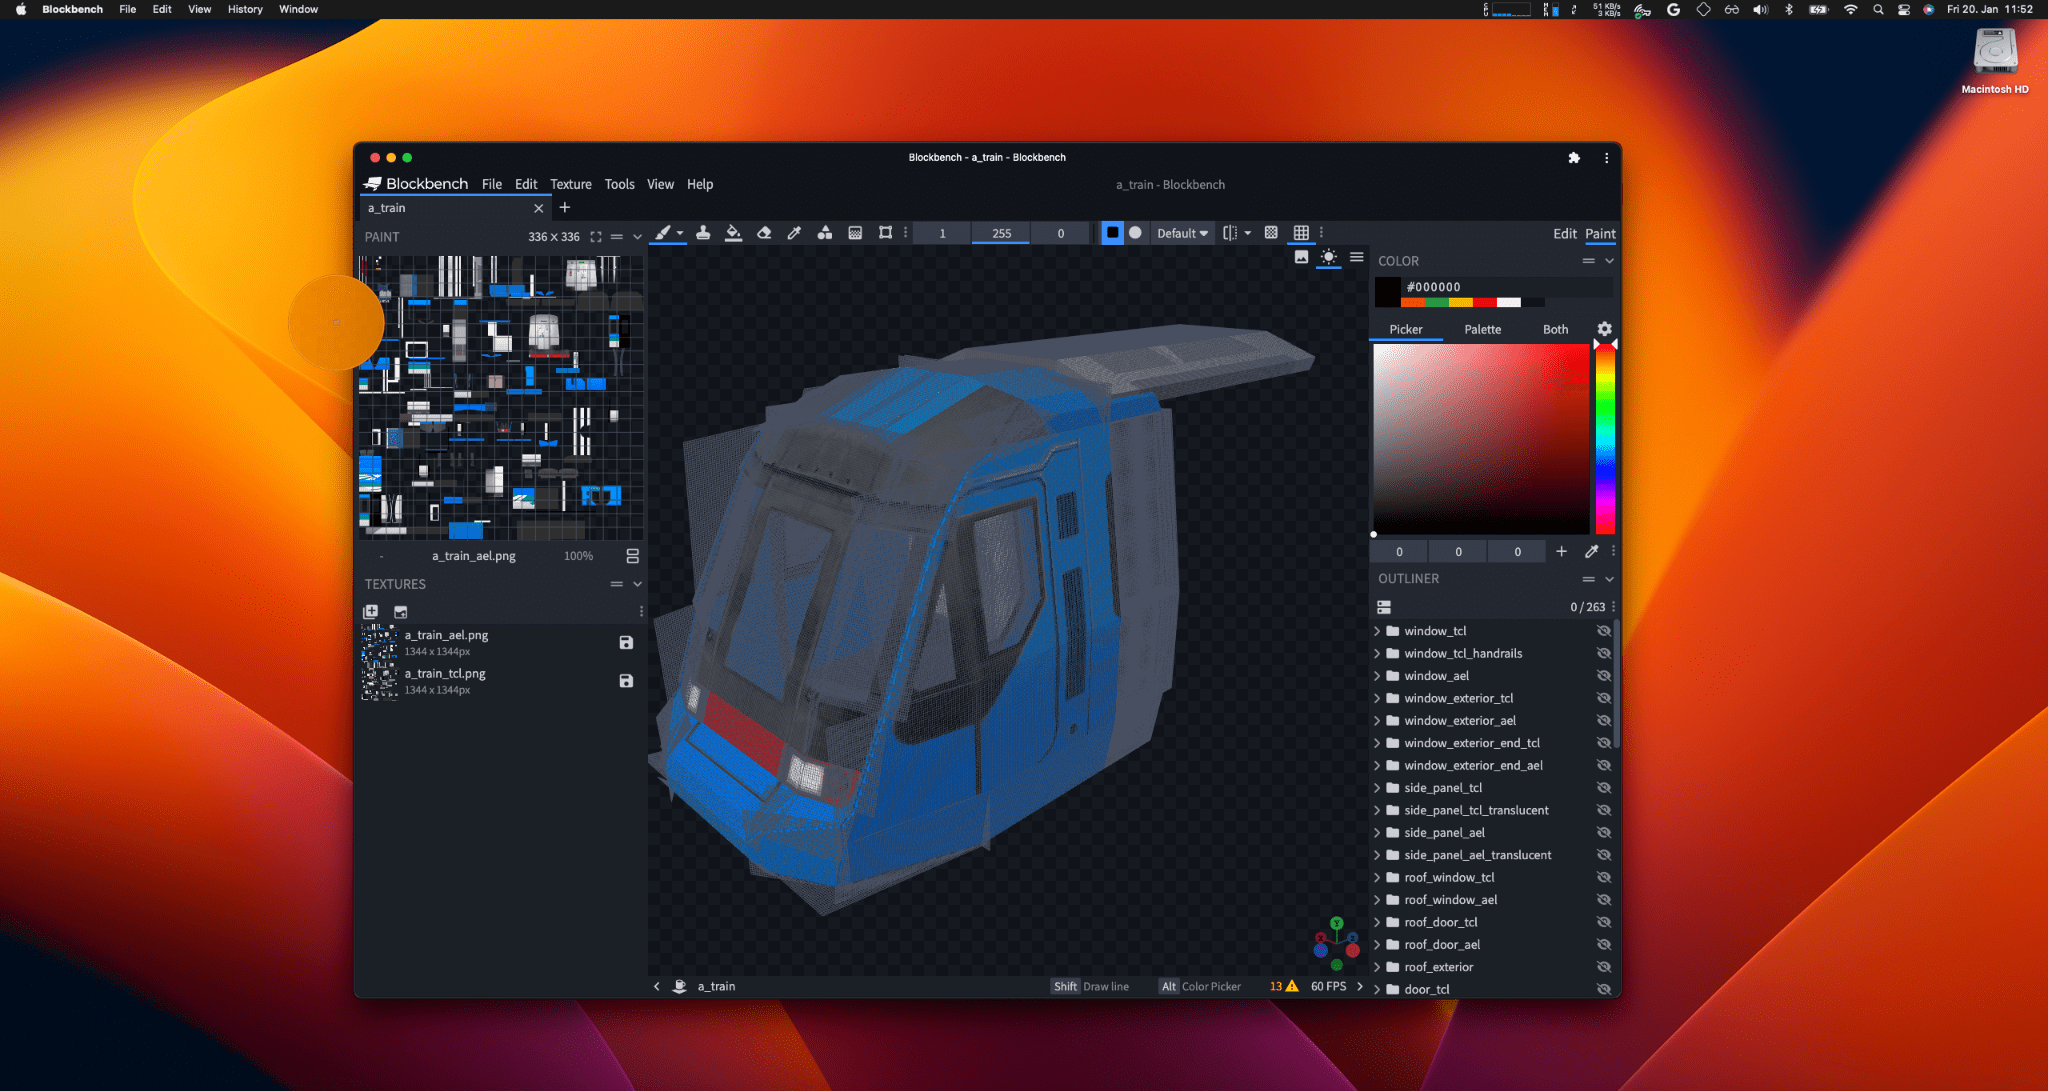
Task: Expand the door_tcl group in Outliner
Action: (x=1379, y=988)
